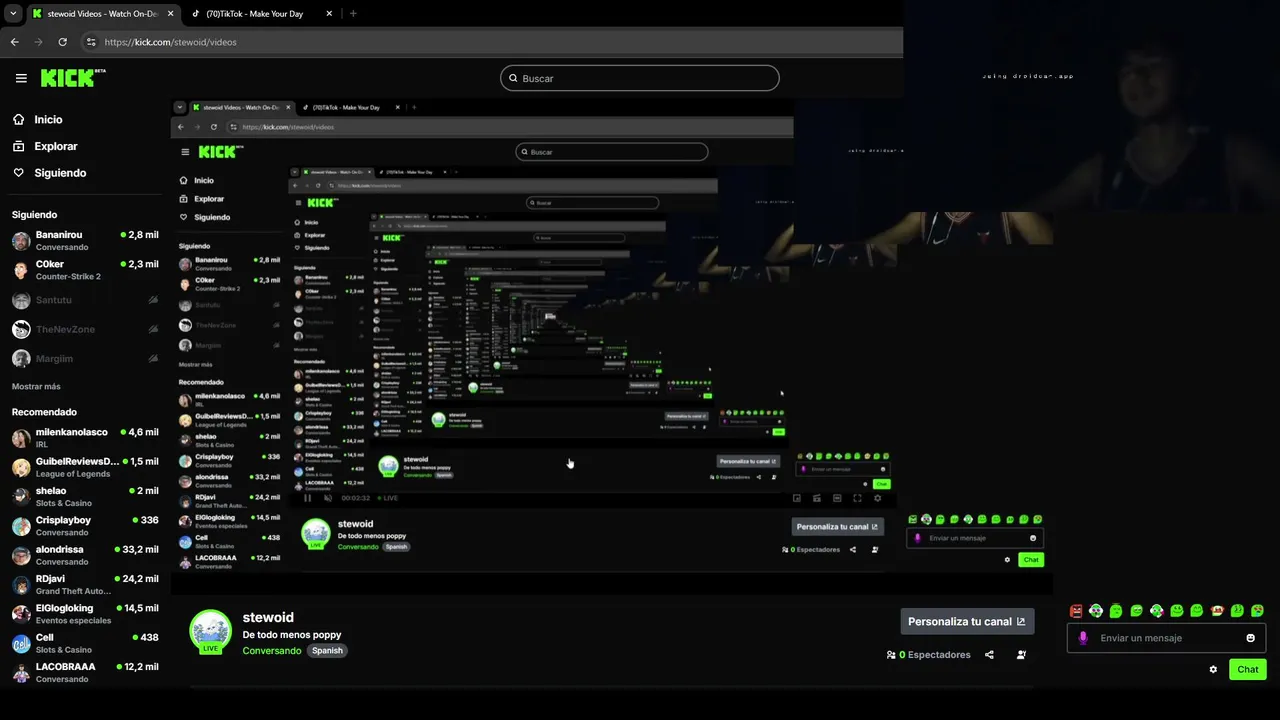Open the hamburger sidebar menu
The width and height of the screenshot is (1280, 720).
pyautogui.click(x=21, y=78)
